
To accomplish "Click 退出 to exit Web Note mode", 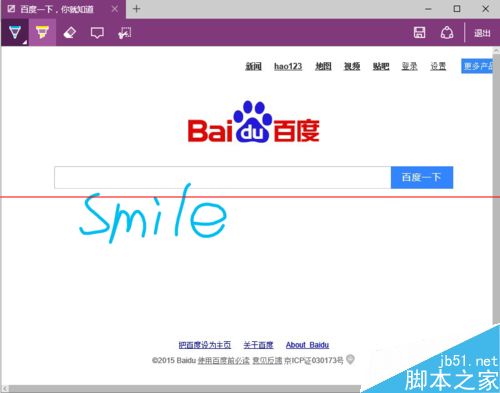I will pyautogui.click(x=482, y=33).
